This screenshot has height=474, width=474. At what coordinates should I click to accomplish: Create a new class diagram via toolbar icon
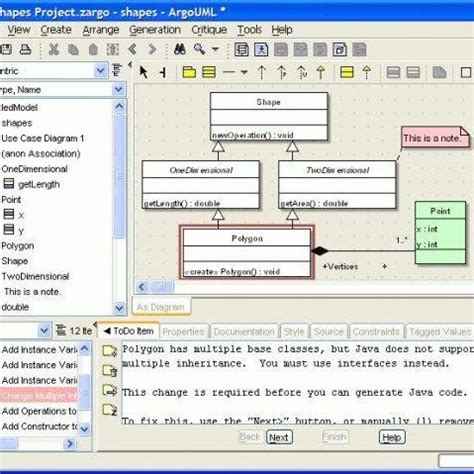point(241,50)
